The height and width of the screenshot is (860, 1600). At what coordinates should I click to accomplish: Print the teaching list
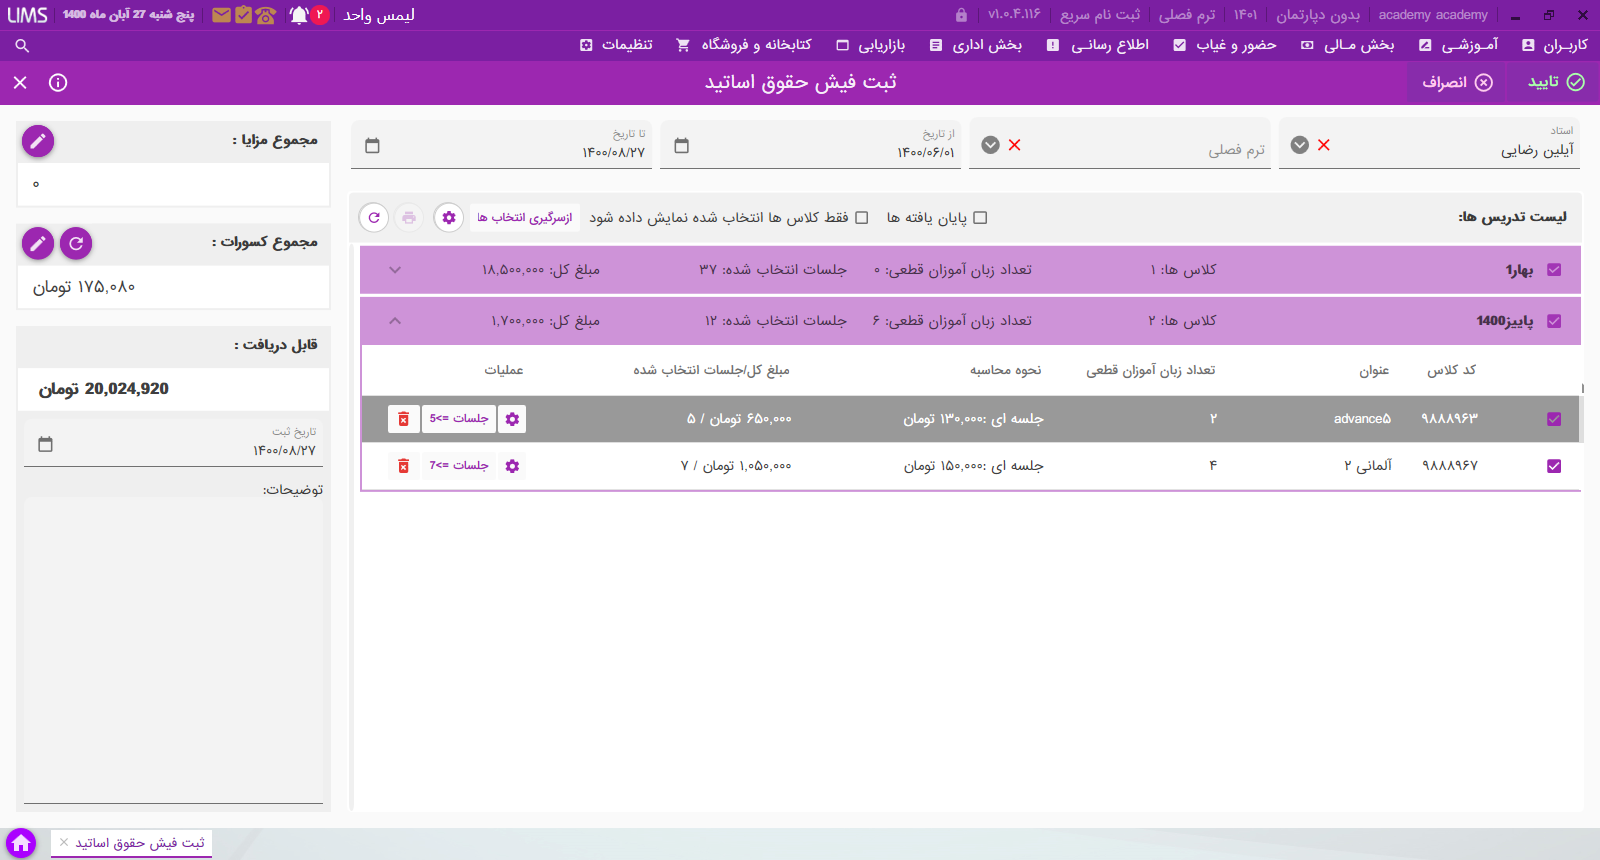pos(409,217)
